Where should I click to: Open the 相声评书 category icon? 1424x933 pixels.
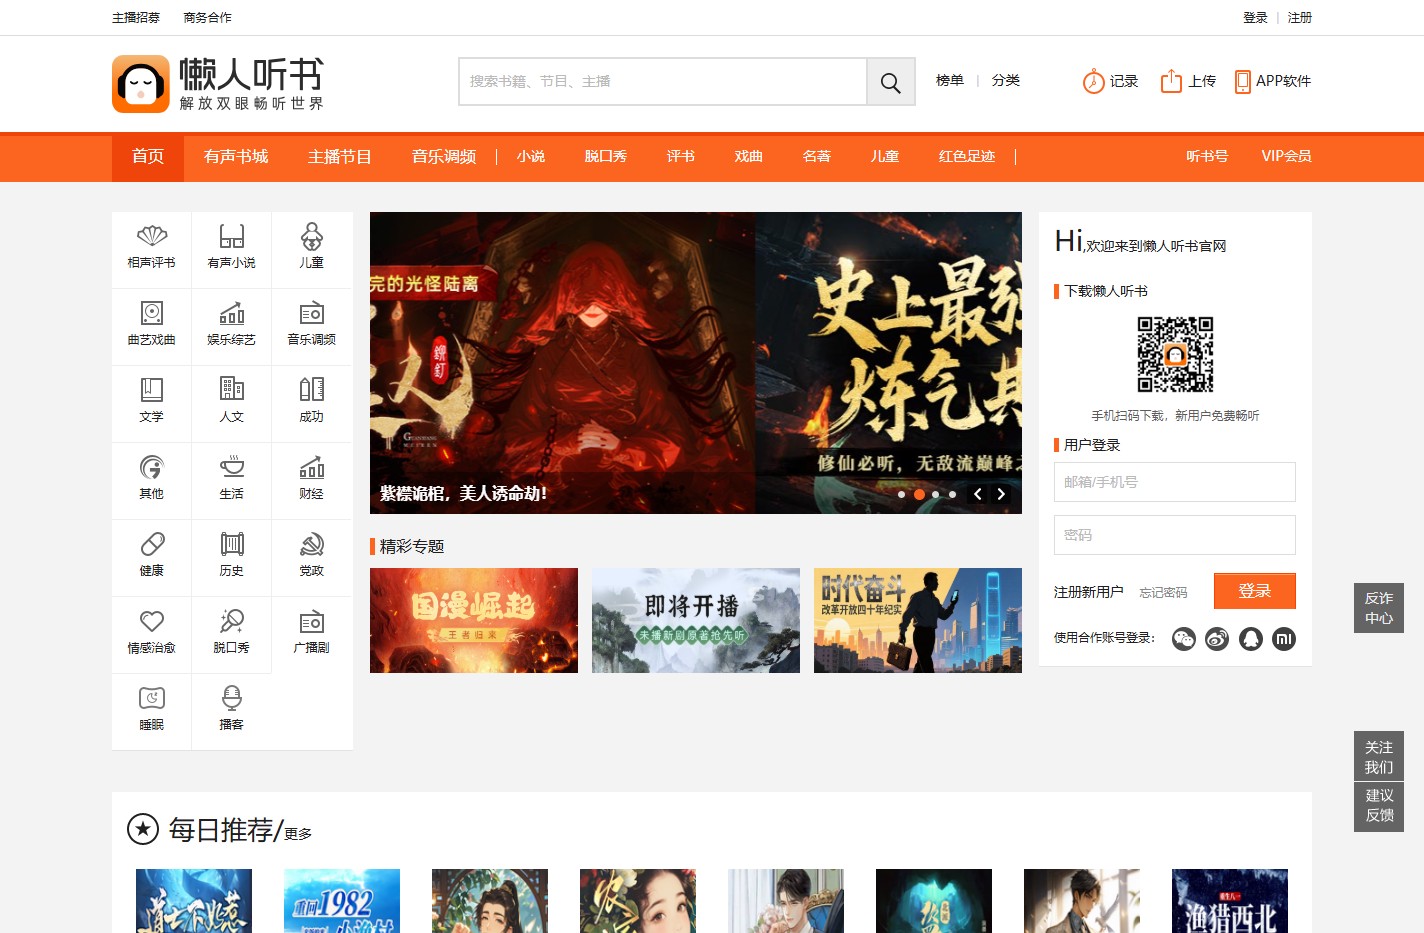(x=152, y=237)
